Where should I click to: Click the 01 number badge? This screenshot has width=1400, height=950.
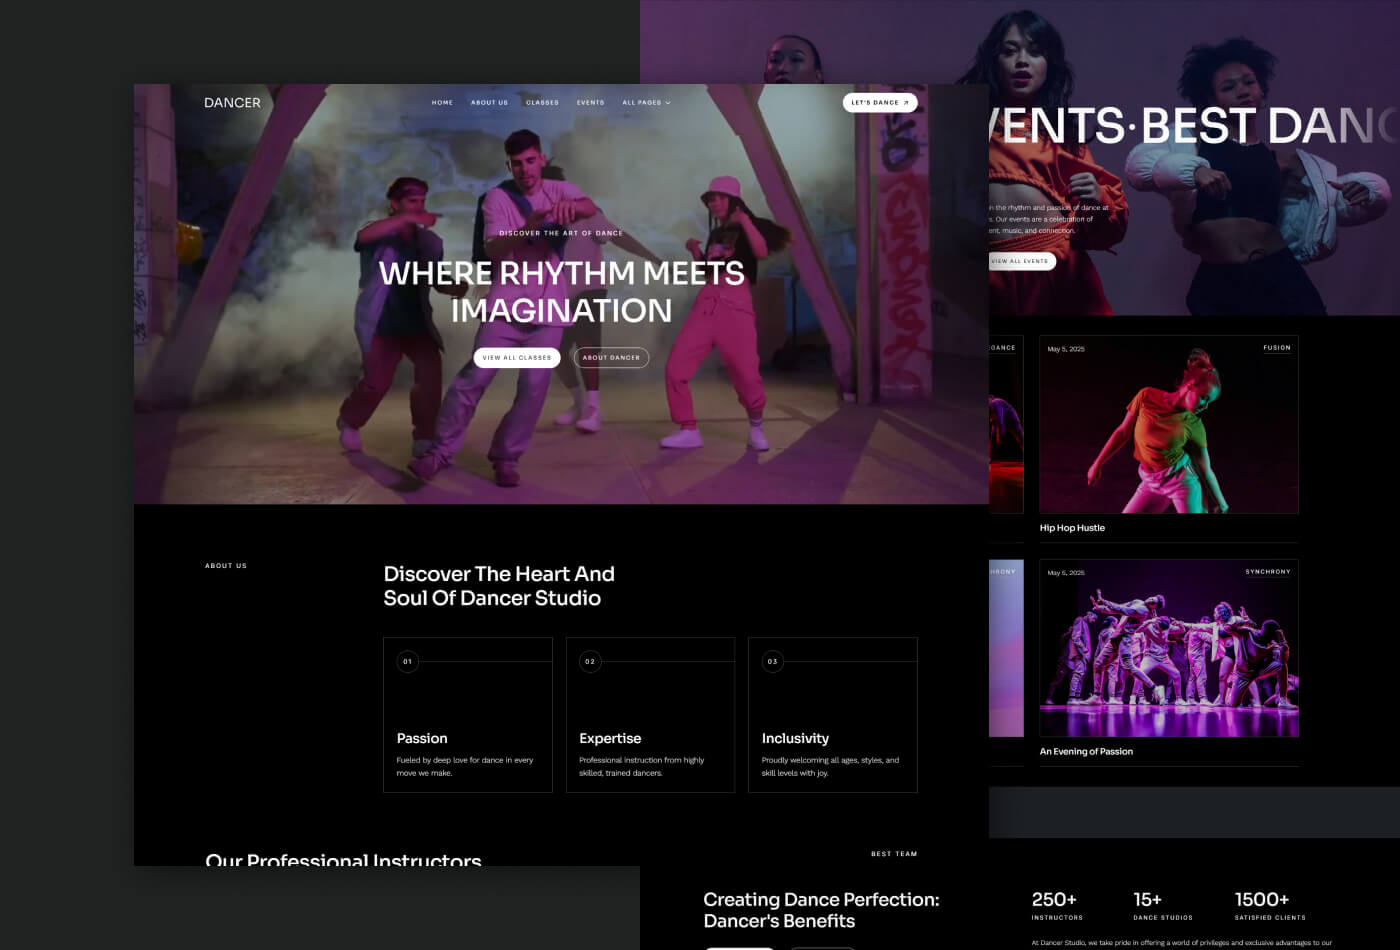tap(407, 661)
